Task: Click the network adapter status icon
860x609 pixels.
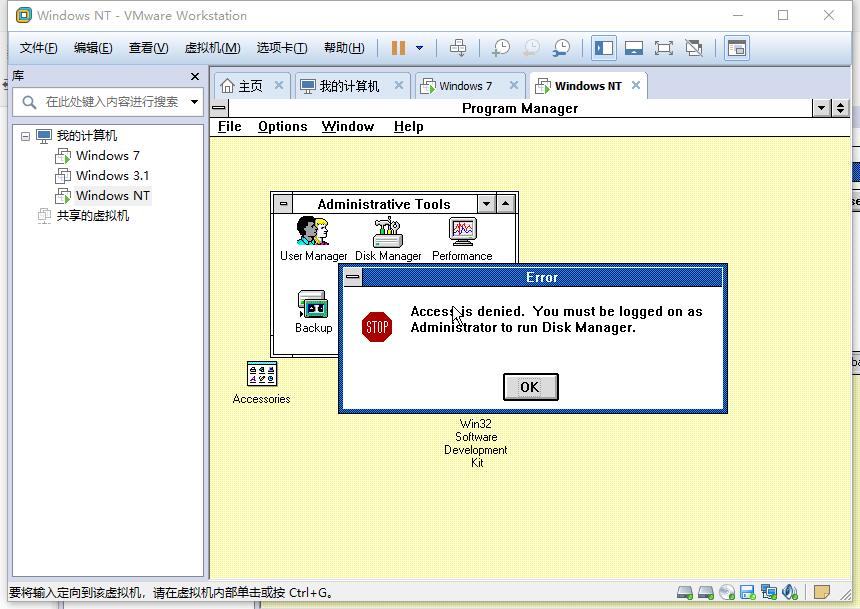Action: tap(769, 593)
